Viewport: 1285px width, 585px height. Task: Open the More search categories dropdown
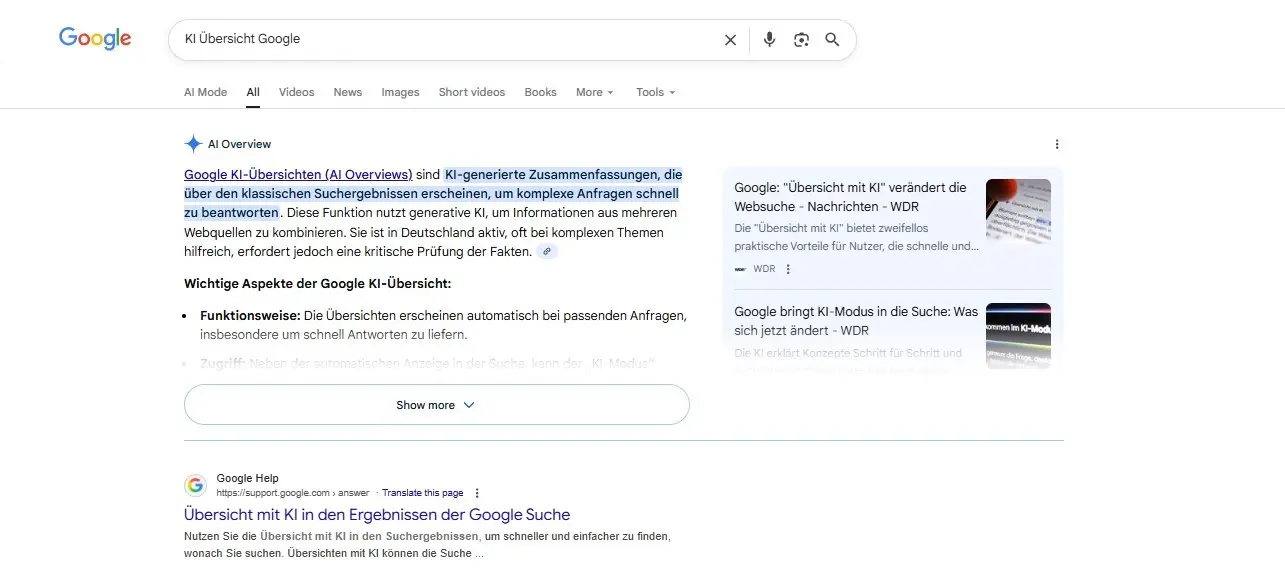coord(594,91)
